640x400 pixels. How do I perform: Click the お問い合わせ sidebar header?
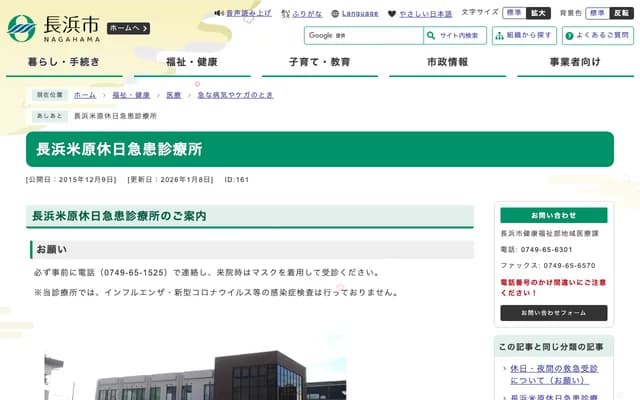(554, 215)
